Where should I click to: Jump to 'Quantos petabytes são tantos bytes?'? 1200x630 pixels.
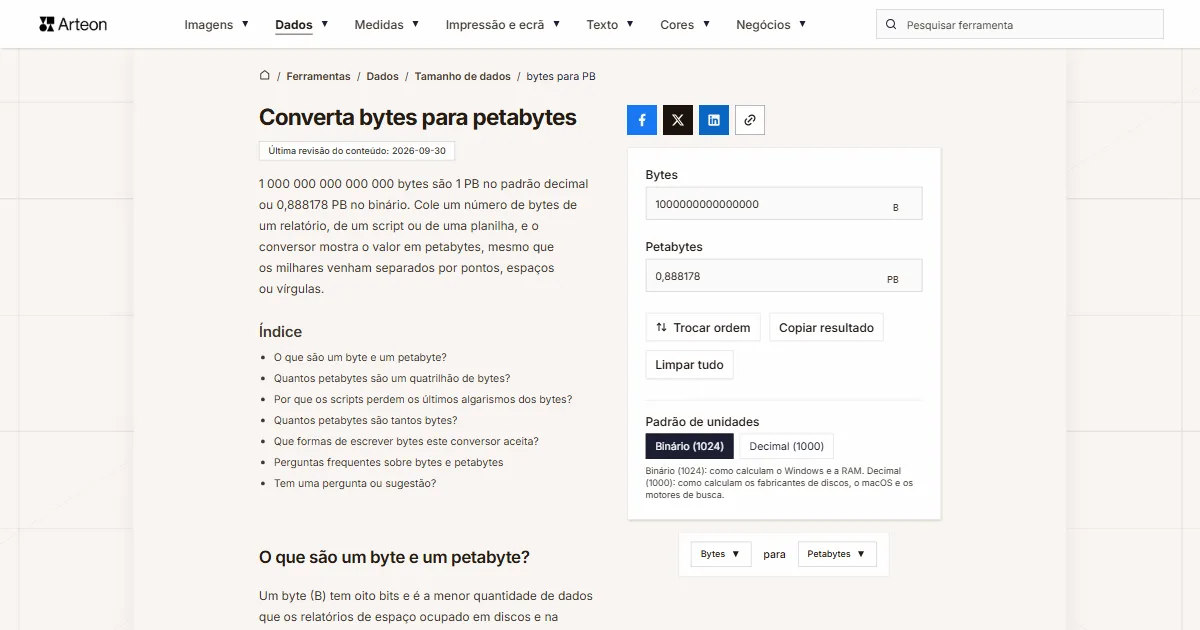pos(366,420)
